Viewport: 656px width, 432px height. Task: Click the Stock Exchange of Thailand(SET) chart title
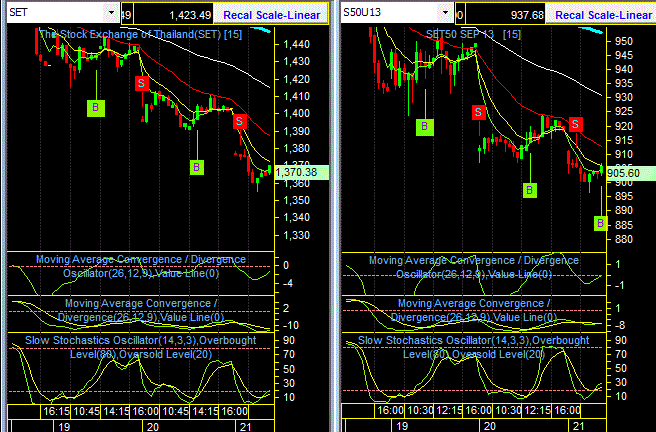[x=141, y=34]
